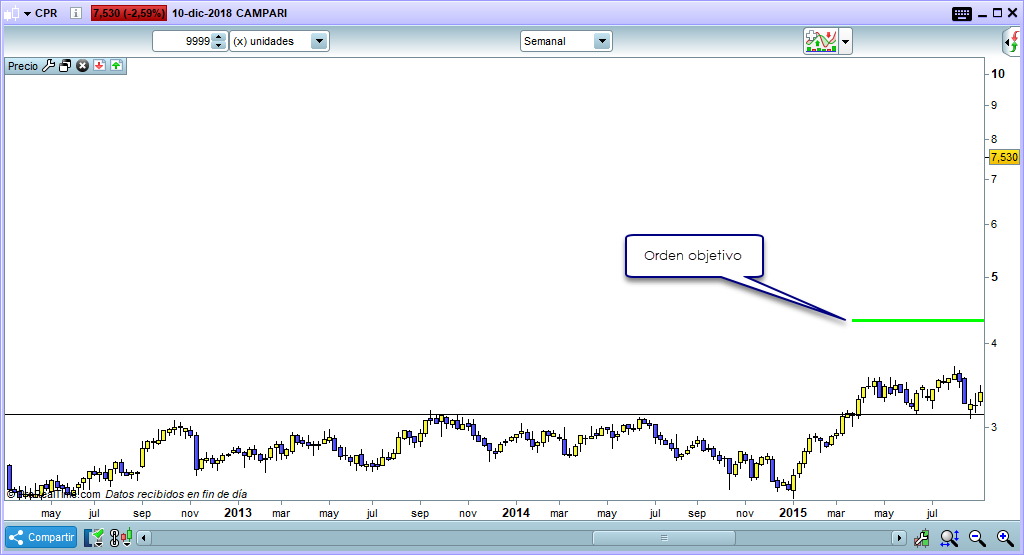Click the info icon beside CPR
This screenshot has width=1024, height=555.
click(75, 14)
